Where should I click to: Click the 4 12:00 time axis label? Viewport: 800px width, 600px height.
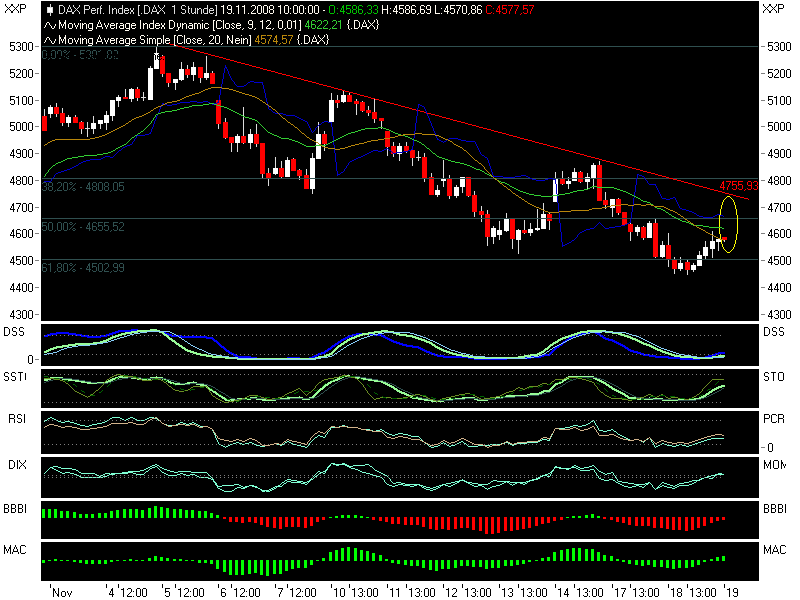[x=127, y=593]
